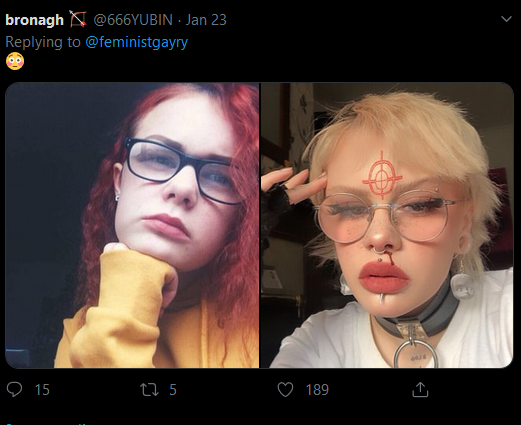This screenshot has width=521, height=425.
Task: Open the left photo with red hair
Action: 132,225
